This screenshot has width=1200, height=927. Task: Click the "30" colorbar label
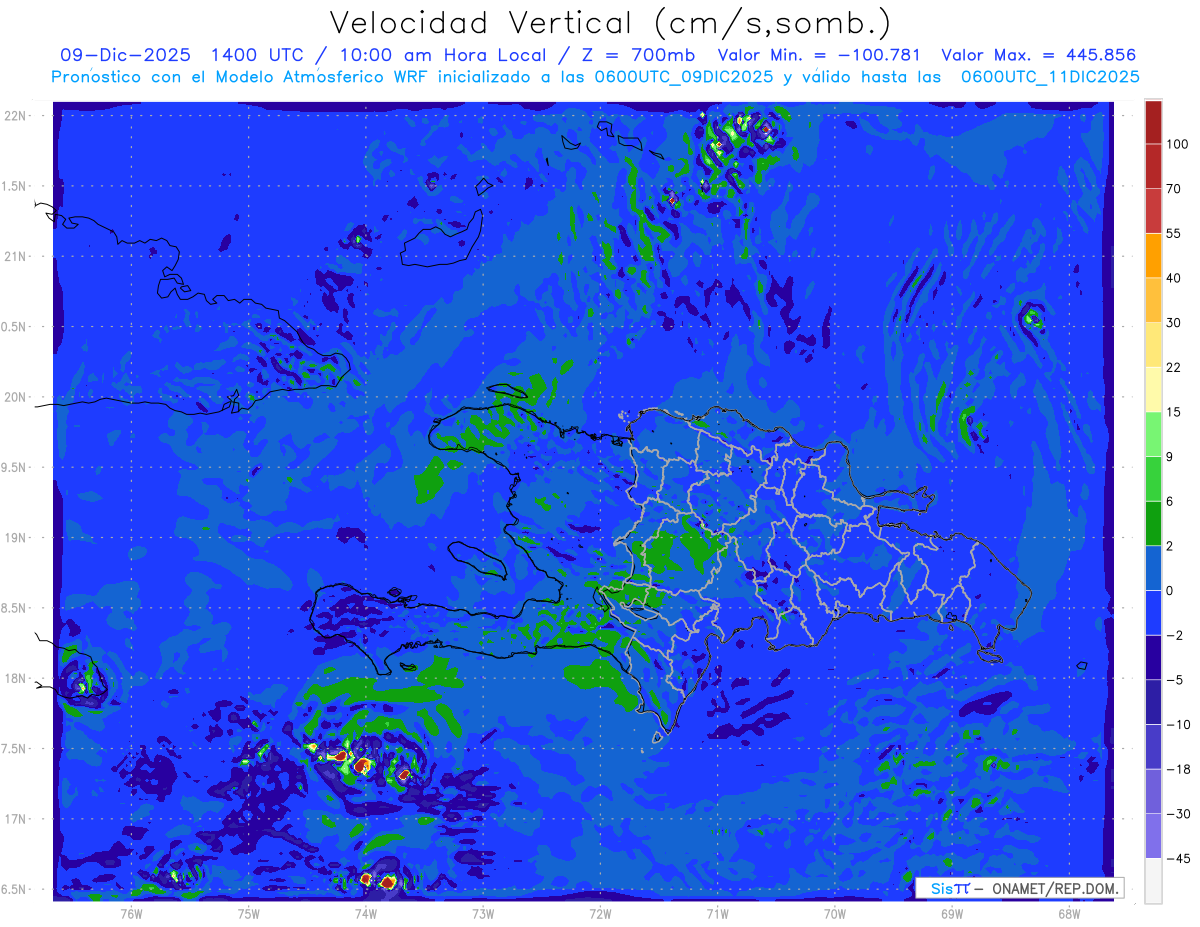1174,323
